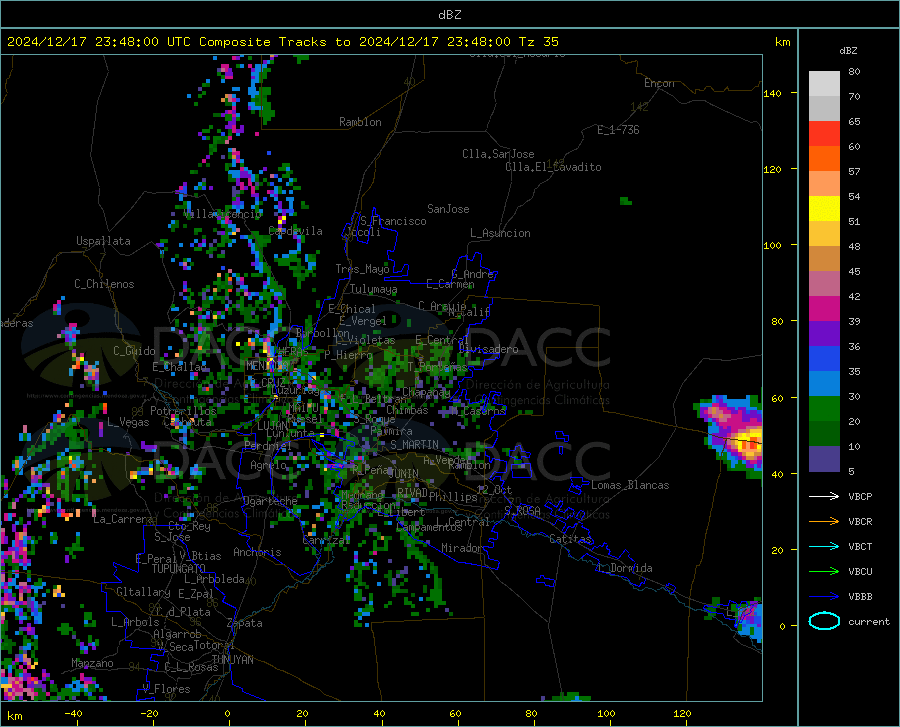Image resolution: width=900 pixels, height=727 pixels.
Task: Select the magenta swatch in dBZ scale
Action: point(824,308)
